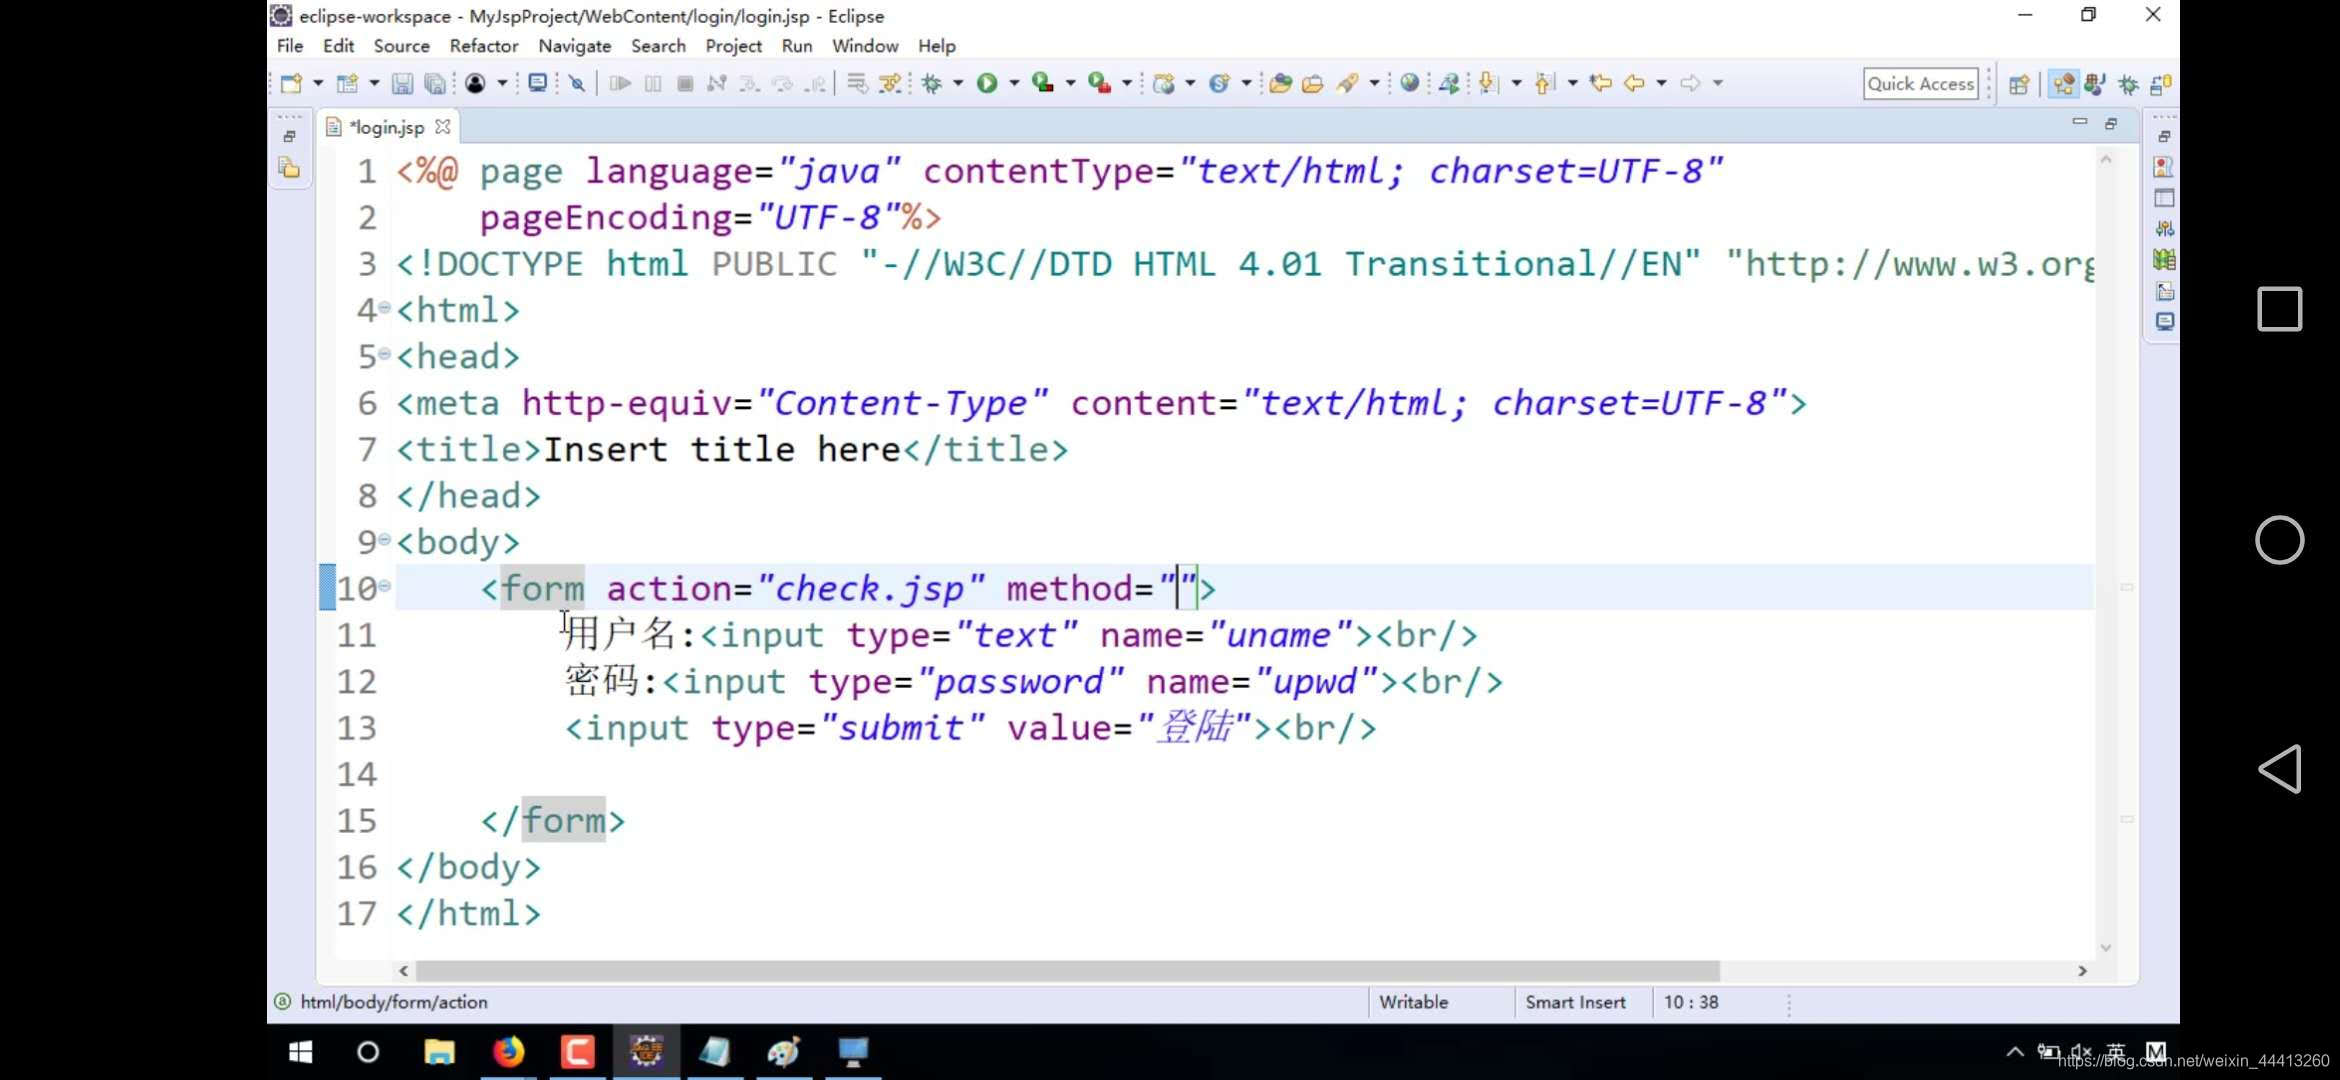Screen dimensions: 2340x1080
Task: Click the editor scroll-right arrow
Action: [2083, 971]
